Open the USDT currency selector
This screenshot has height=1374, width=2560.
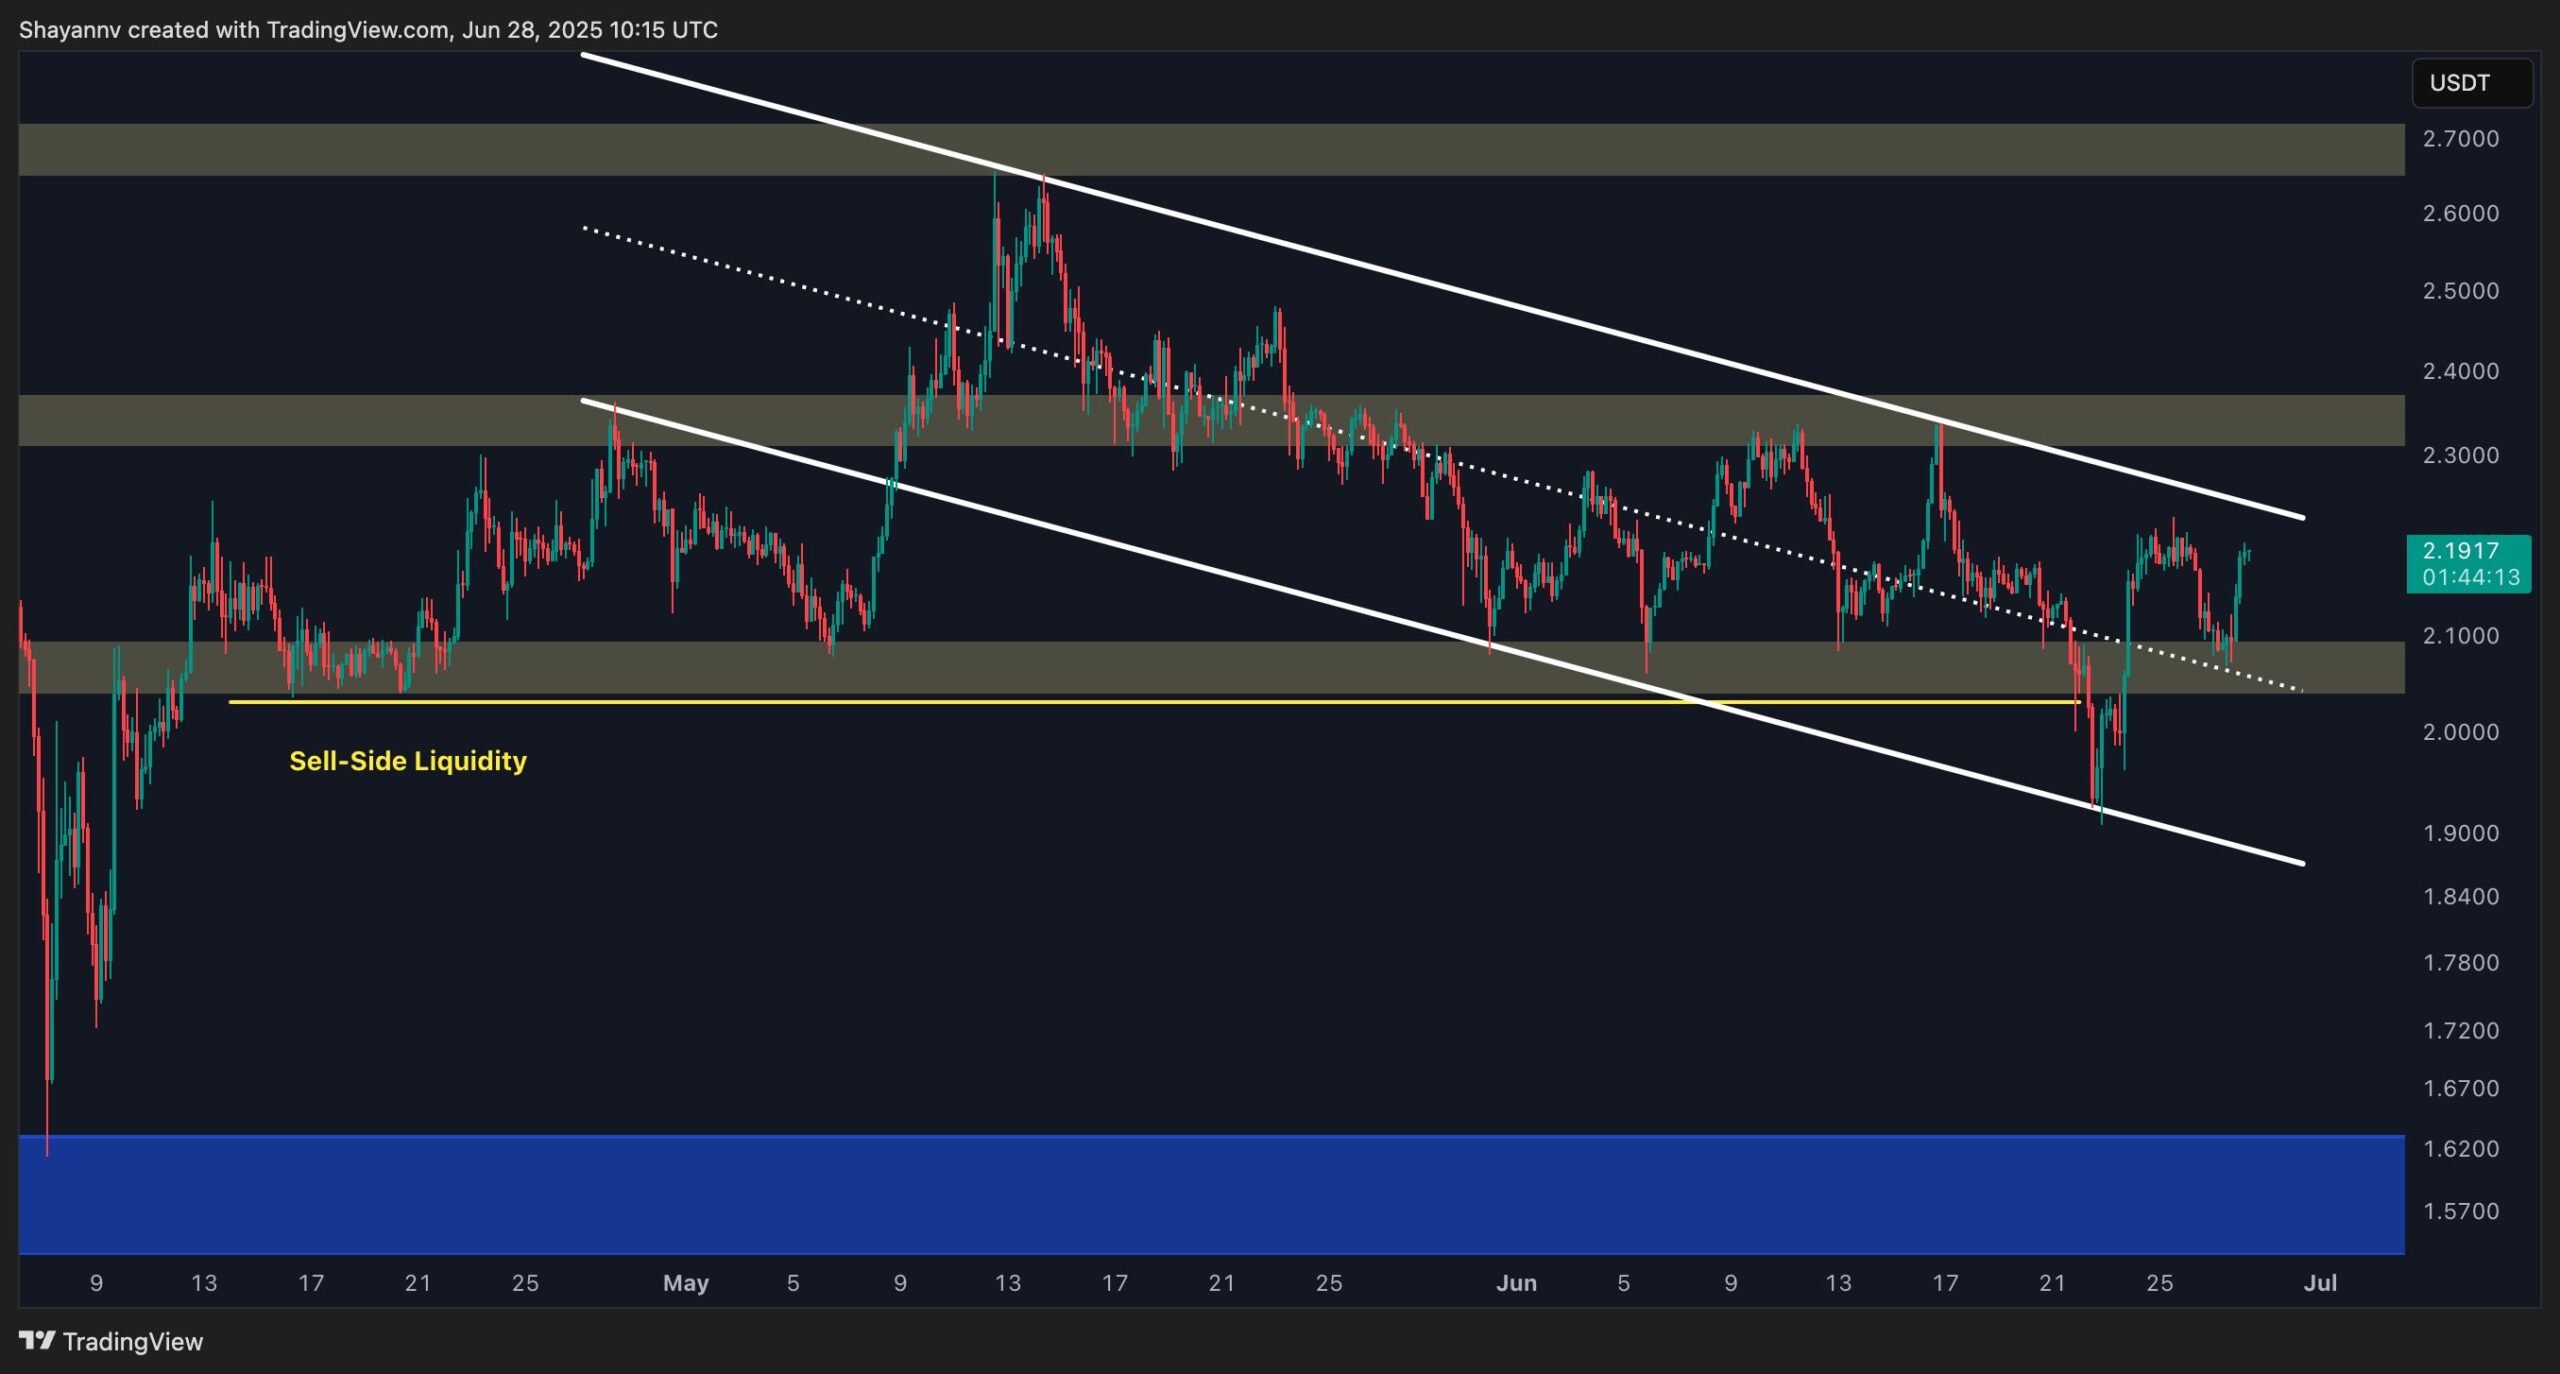point(2470,83)
